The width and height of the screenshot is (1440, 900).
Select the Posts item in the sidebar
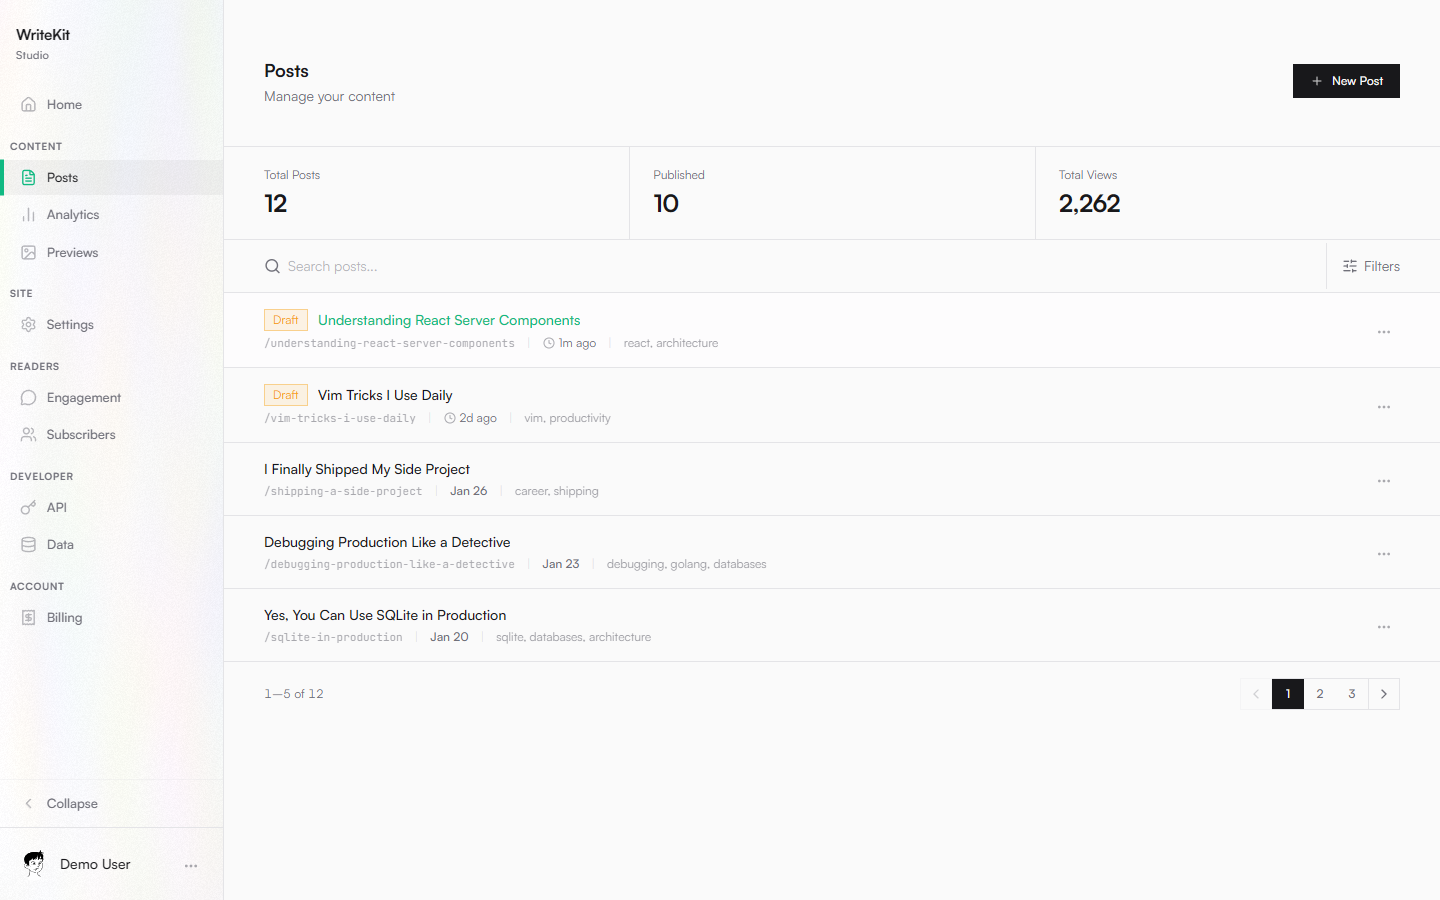pos(63,177)
